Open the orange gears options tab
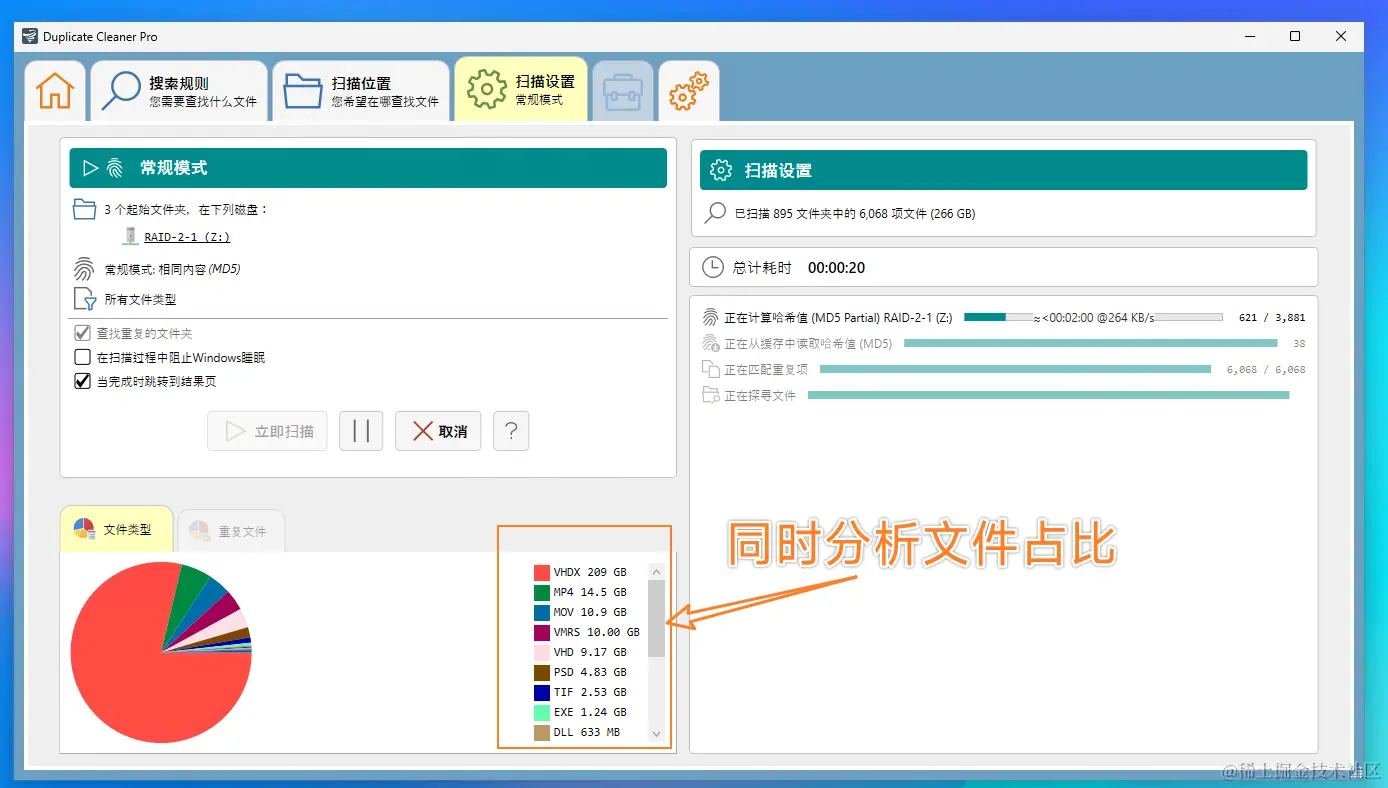The width and height of the screenshot is (1388, 788). point(689,91)
